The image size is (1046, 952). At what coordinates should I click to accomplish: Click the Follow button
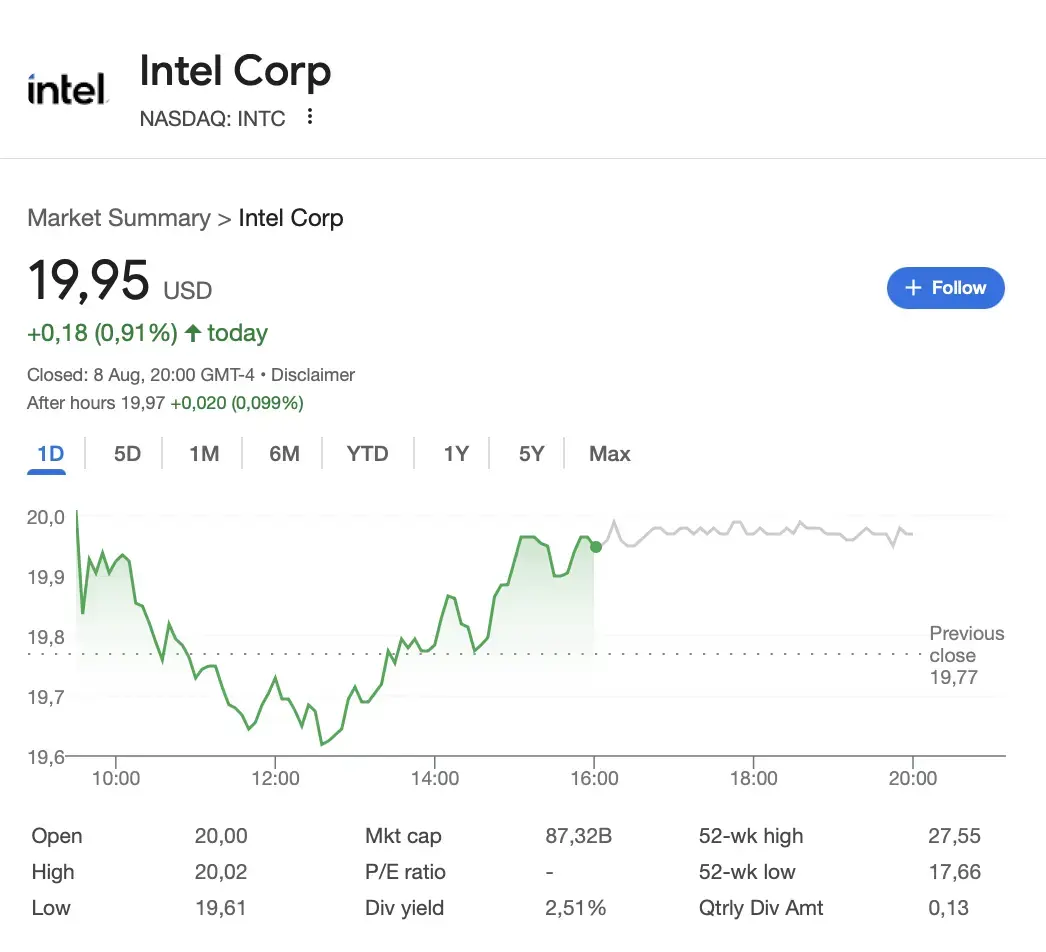coord(945,288)
